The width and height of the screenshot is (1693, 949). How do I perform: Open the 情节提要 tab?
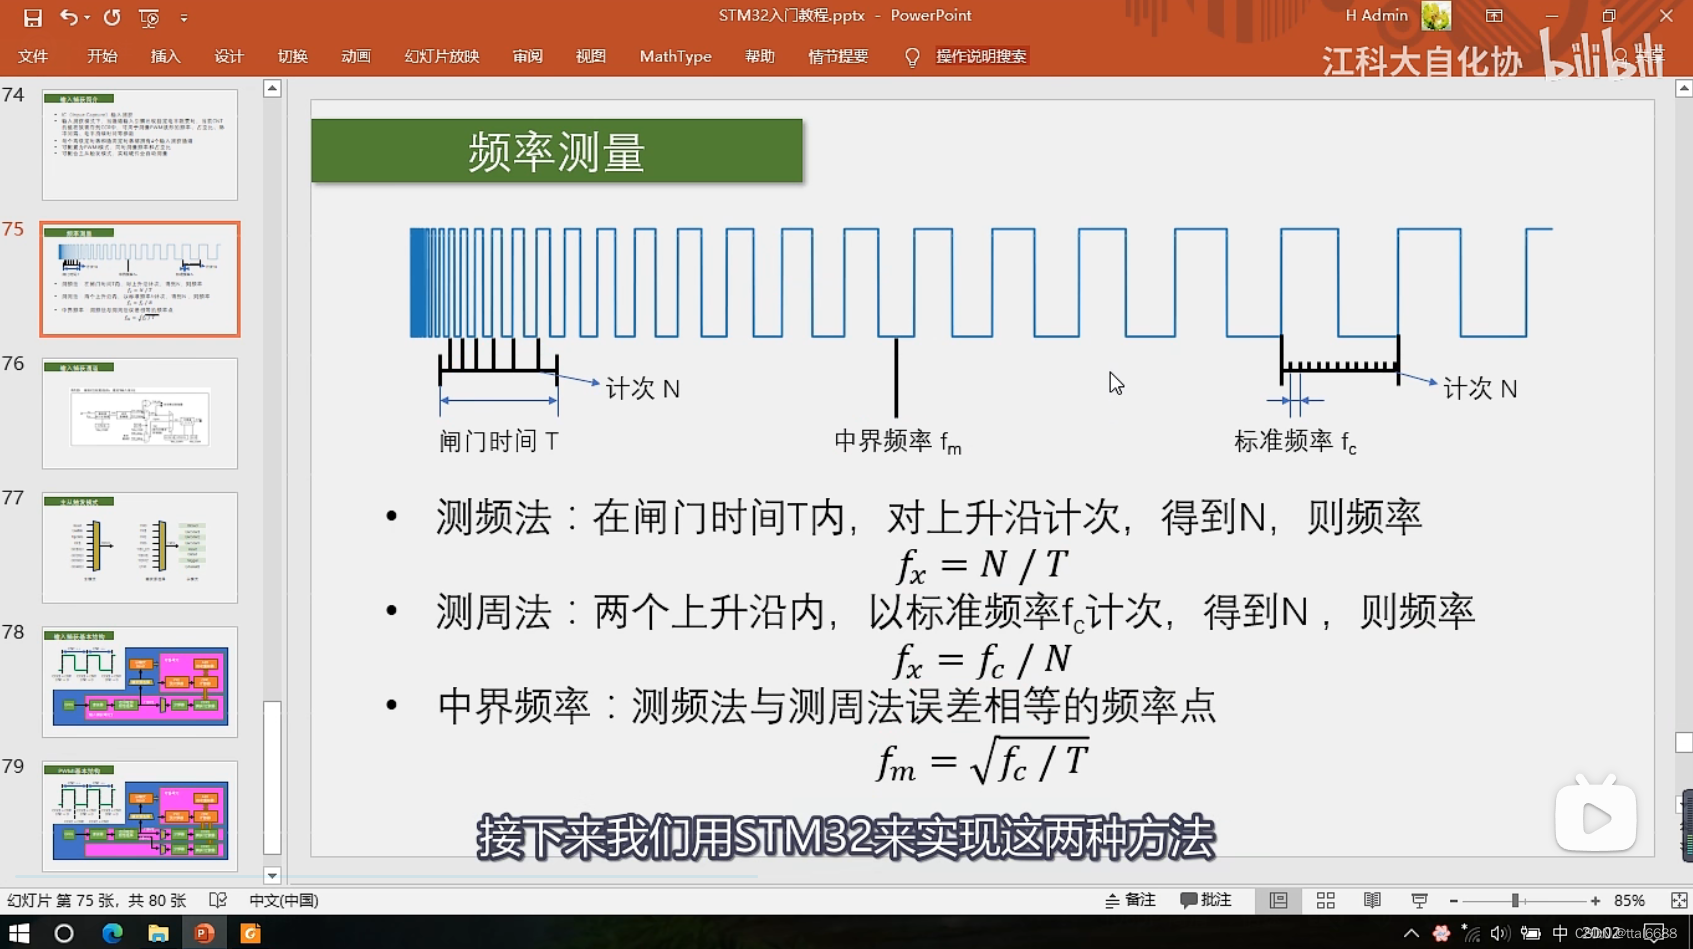tap(838, 56)
